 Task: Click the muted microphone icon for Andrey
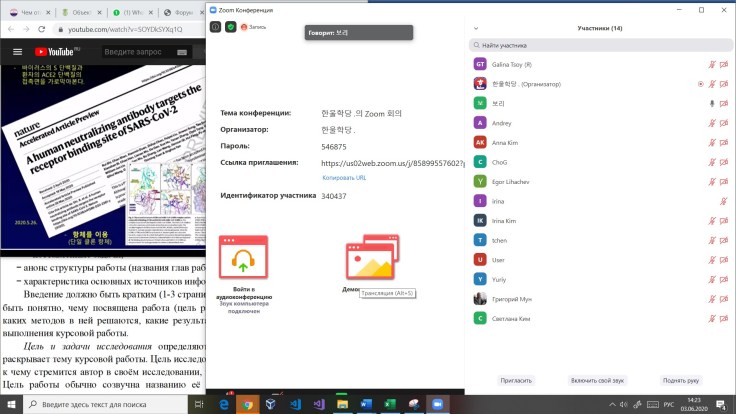(711, 123)
